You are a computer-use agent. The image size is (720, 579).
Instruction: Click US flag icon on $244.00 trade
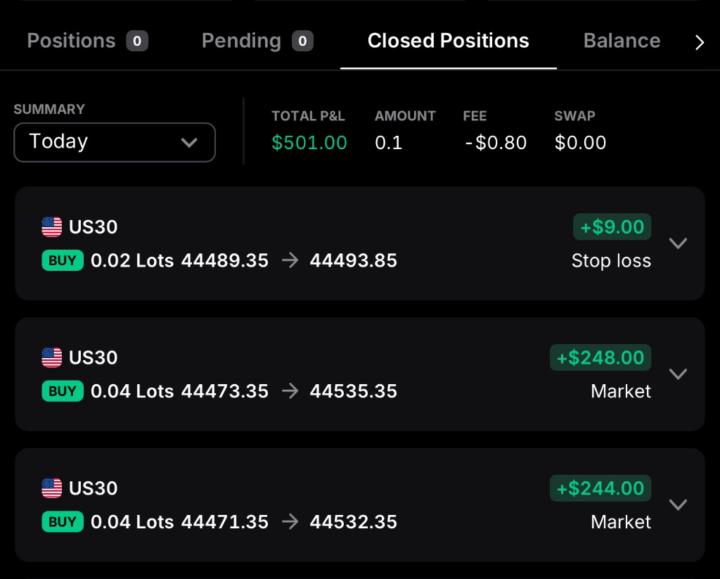pos(52,488)
